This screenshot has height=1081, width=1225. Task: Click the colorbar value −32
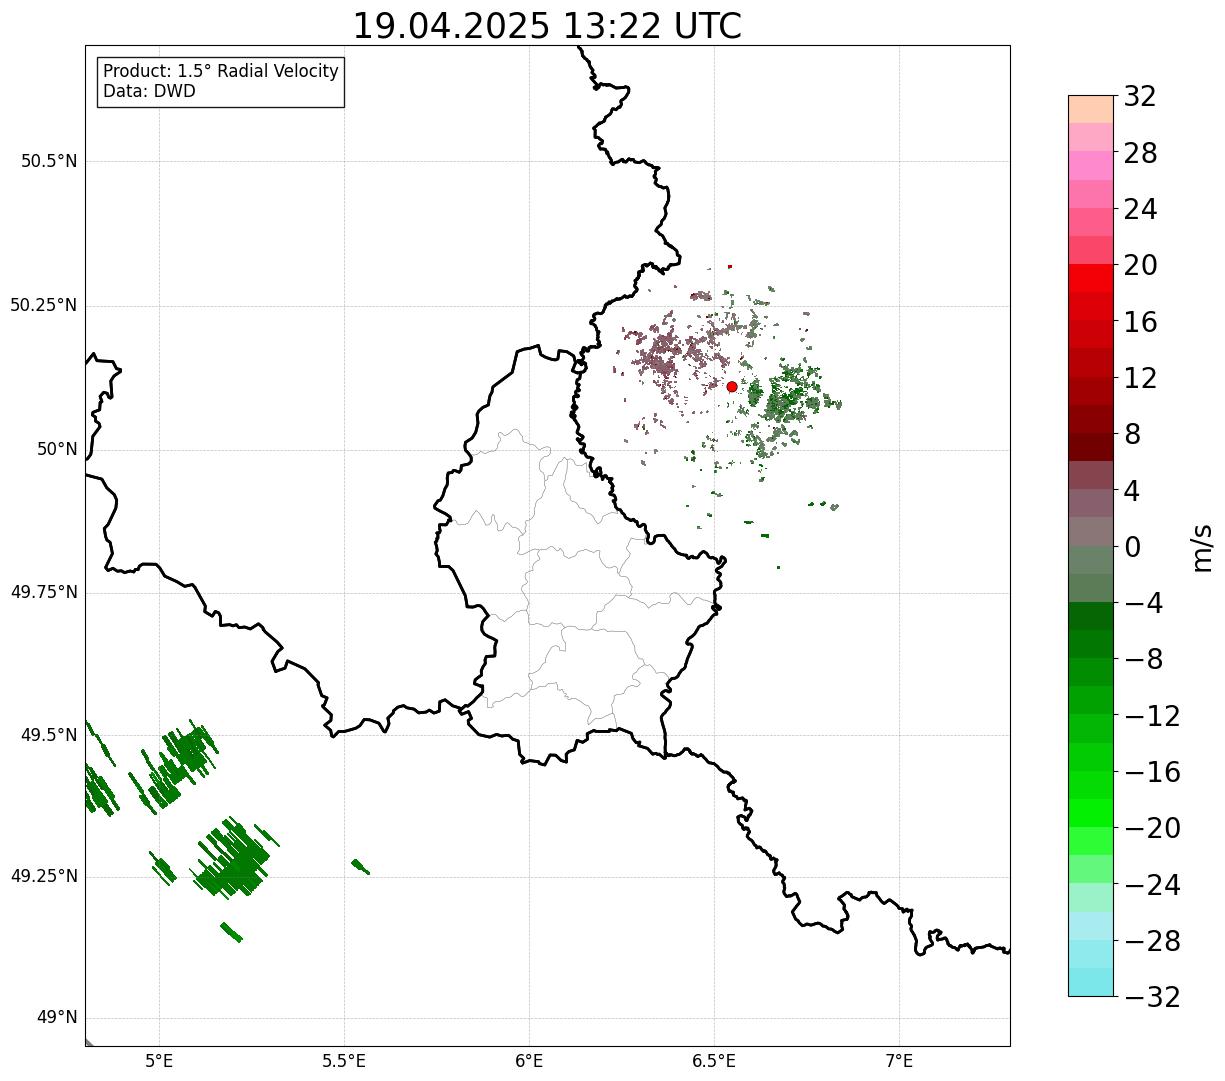pos(1152,997)
